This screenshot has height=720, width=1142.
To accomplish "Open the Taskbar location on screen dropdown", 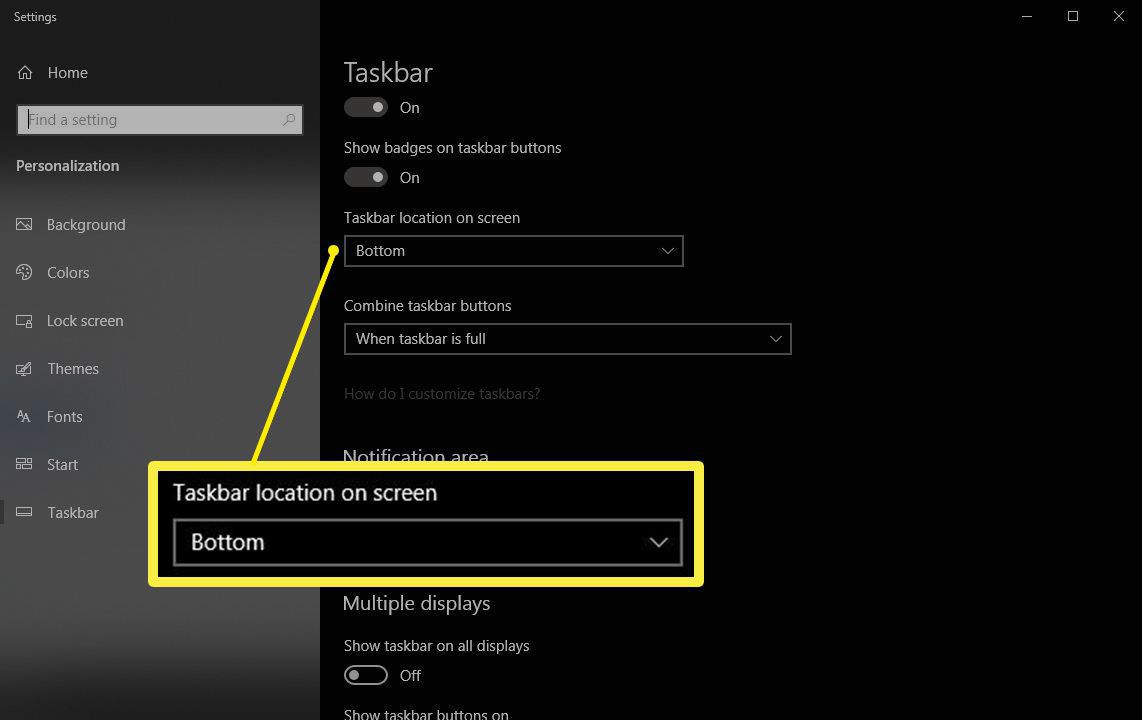I will tap(513, 250).
